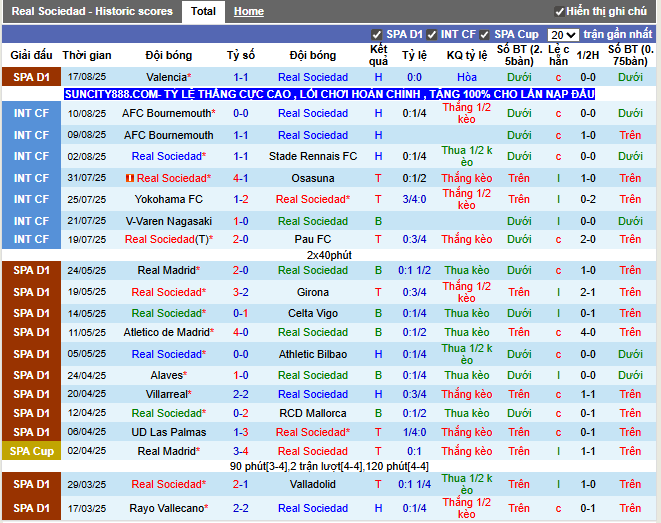Open the 3-4 score of SPA Cup match
Image resolution: width=661 pixels, height=523 pixels.
241,451
